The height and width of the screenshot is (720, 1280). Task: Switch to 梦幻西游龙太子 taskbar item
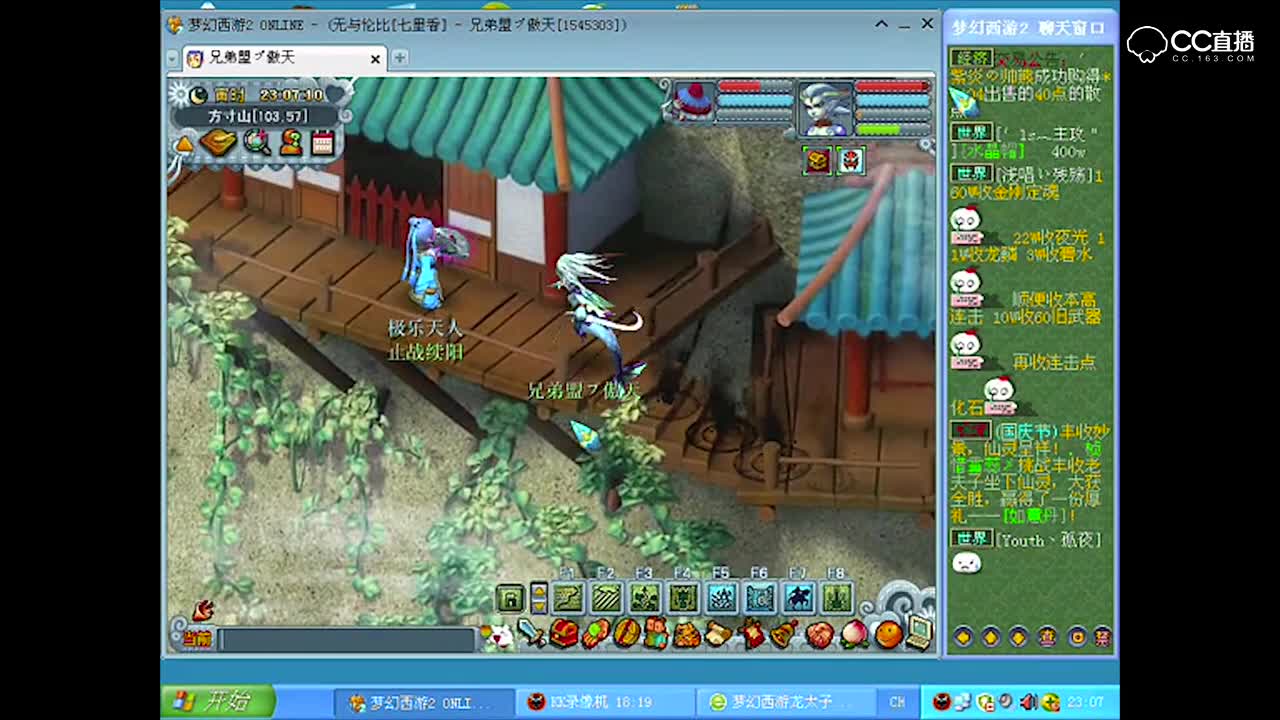tap(784, 702)
